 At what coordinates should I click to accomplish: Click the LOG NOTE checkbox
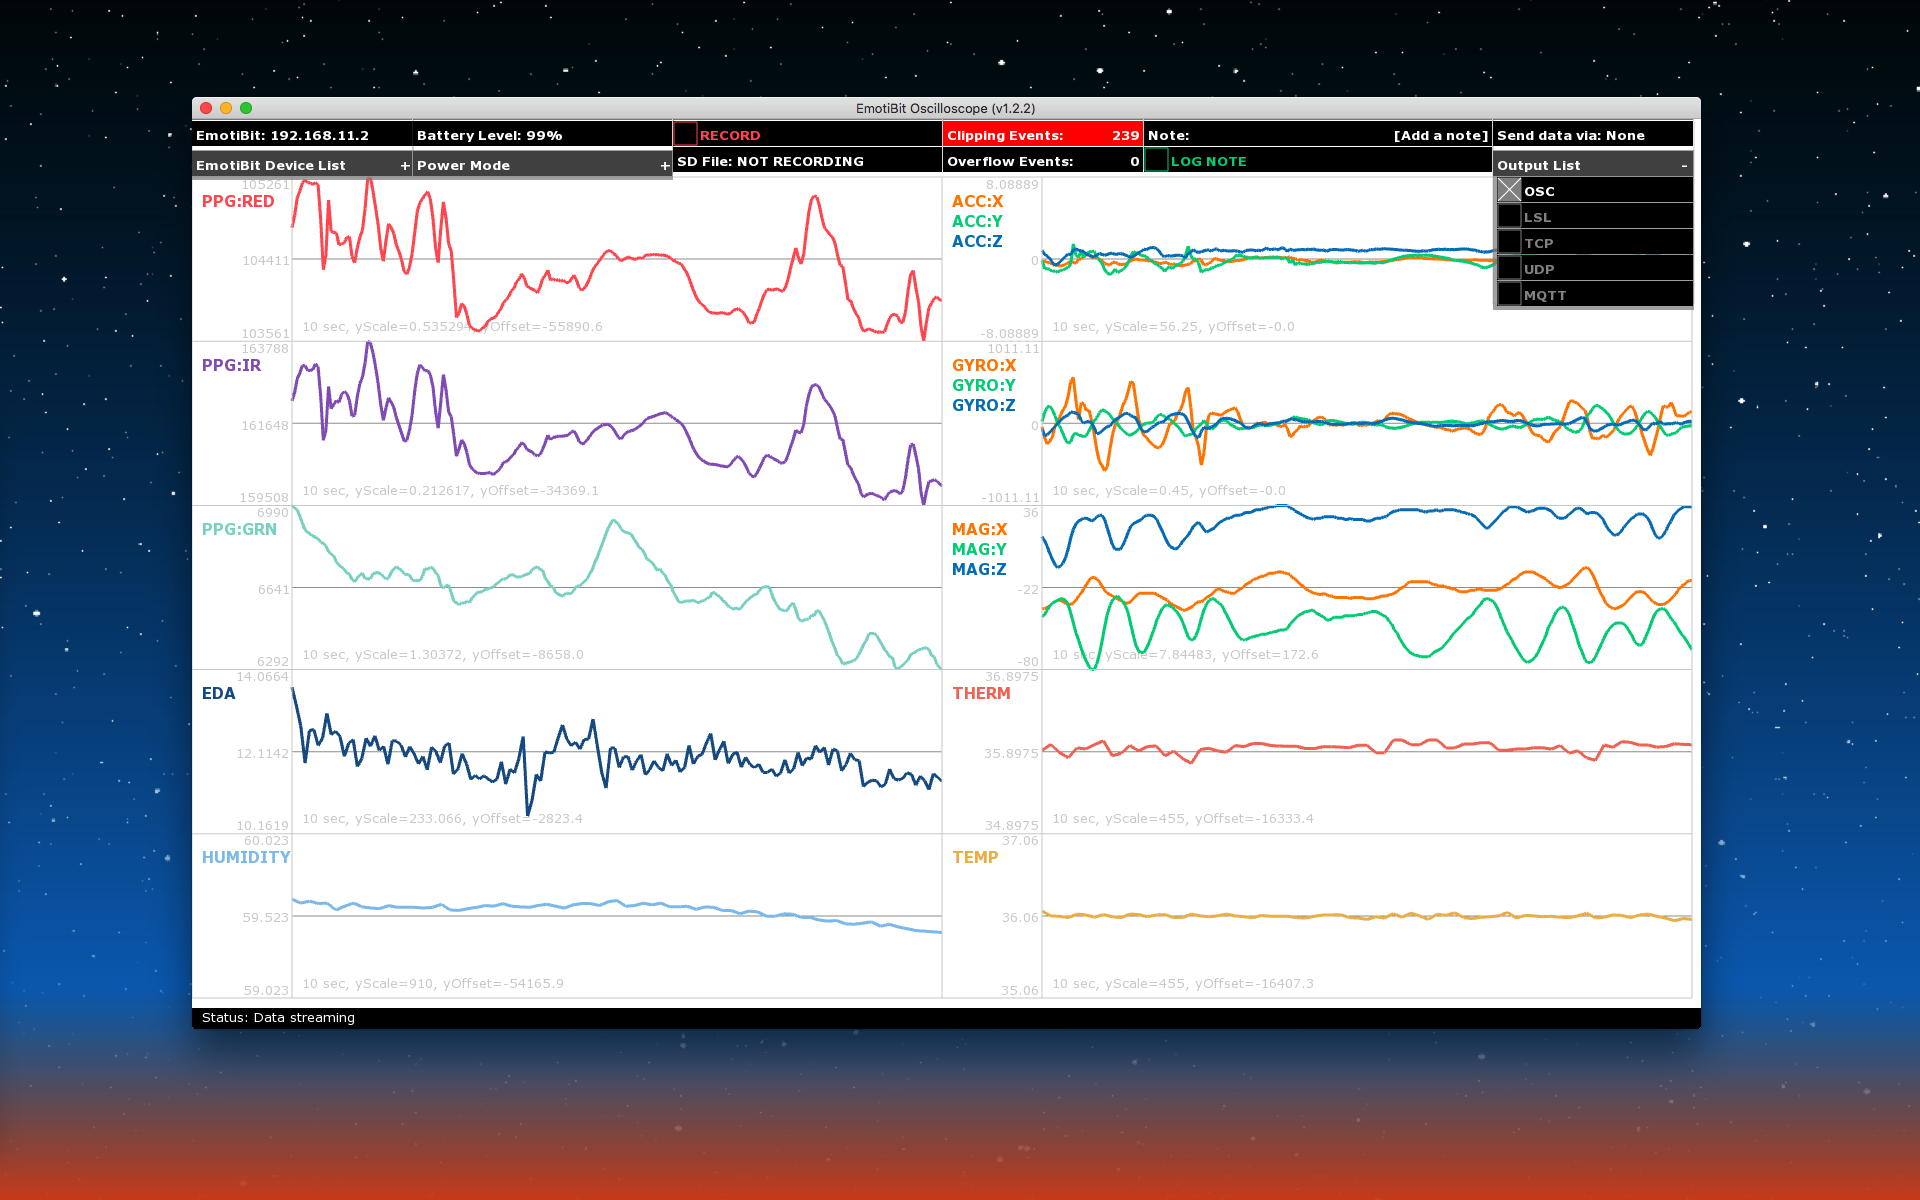pos(1156,161)
